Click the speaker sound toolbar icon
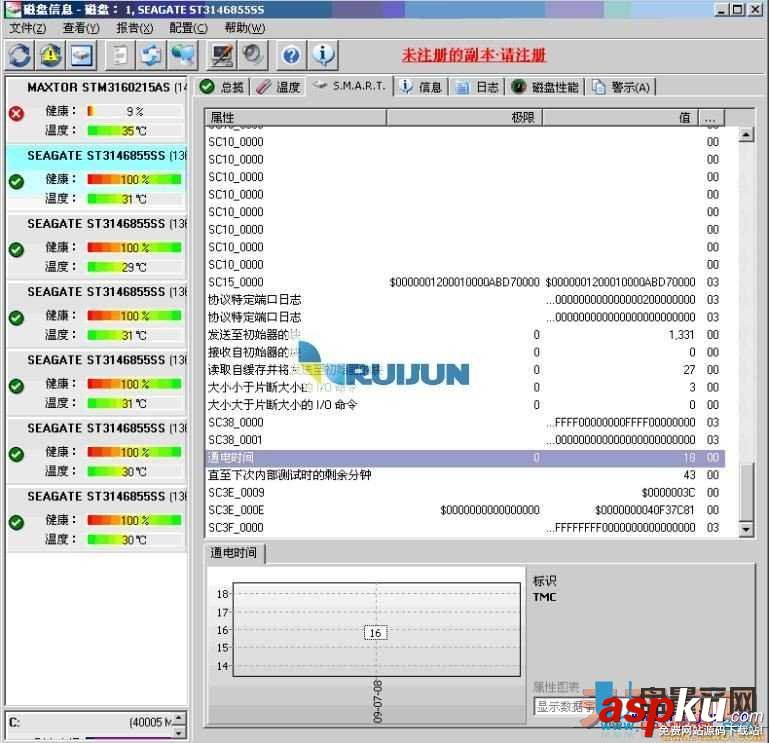This screenshot has width=769, height=743. point(253,55)
